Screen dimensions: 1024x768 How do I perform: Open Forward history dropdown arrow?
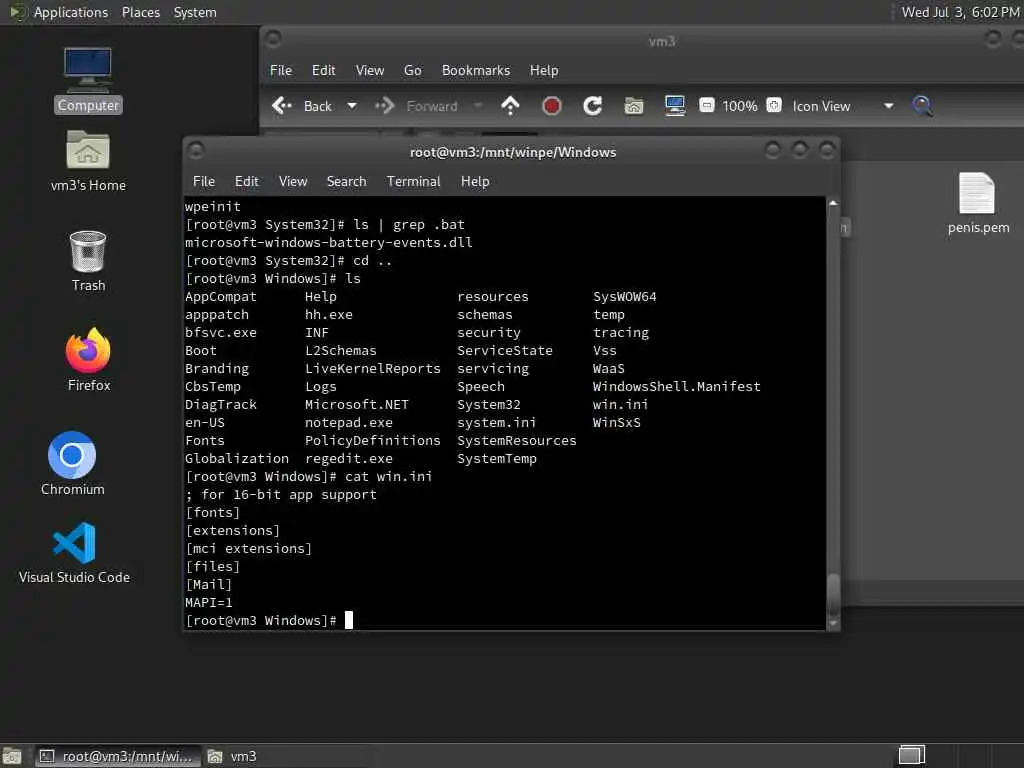click(477, 105)
